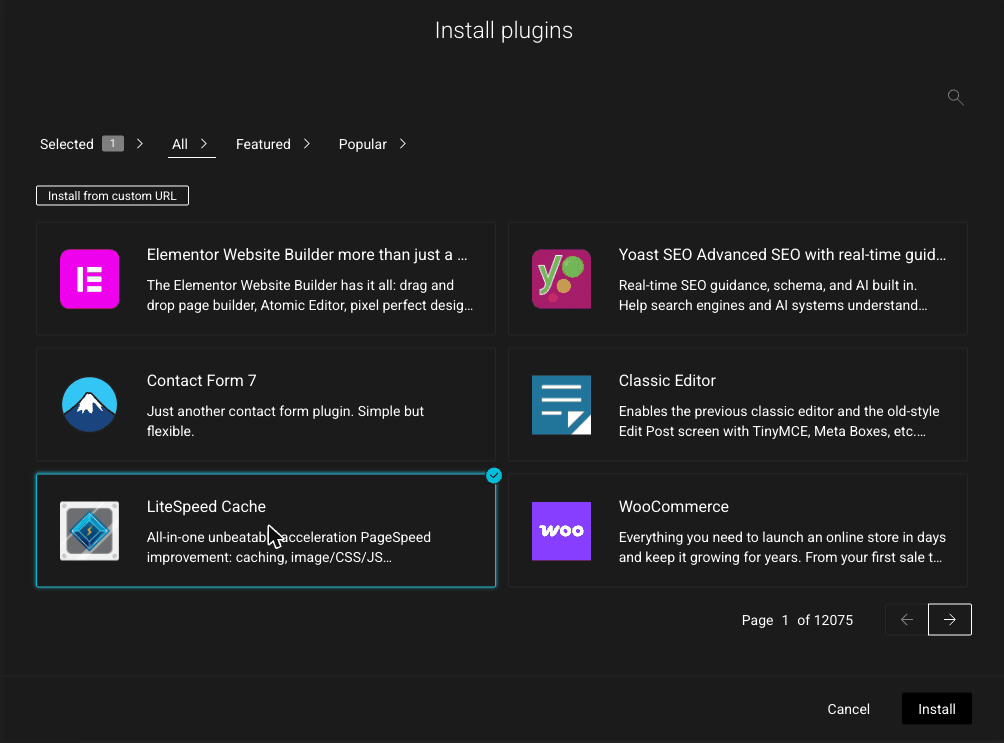Click Classic Editor 'Enables the previous' description

[x=779, y=421]
